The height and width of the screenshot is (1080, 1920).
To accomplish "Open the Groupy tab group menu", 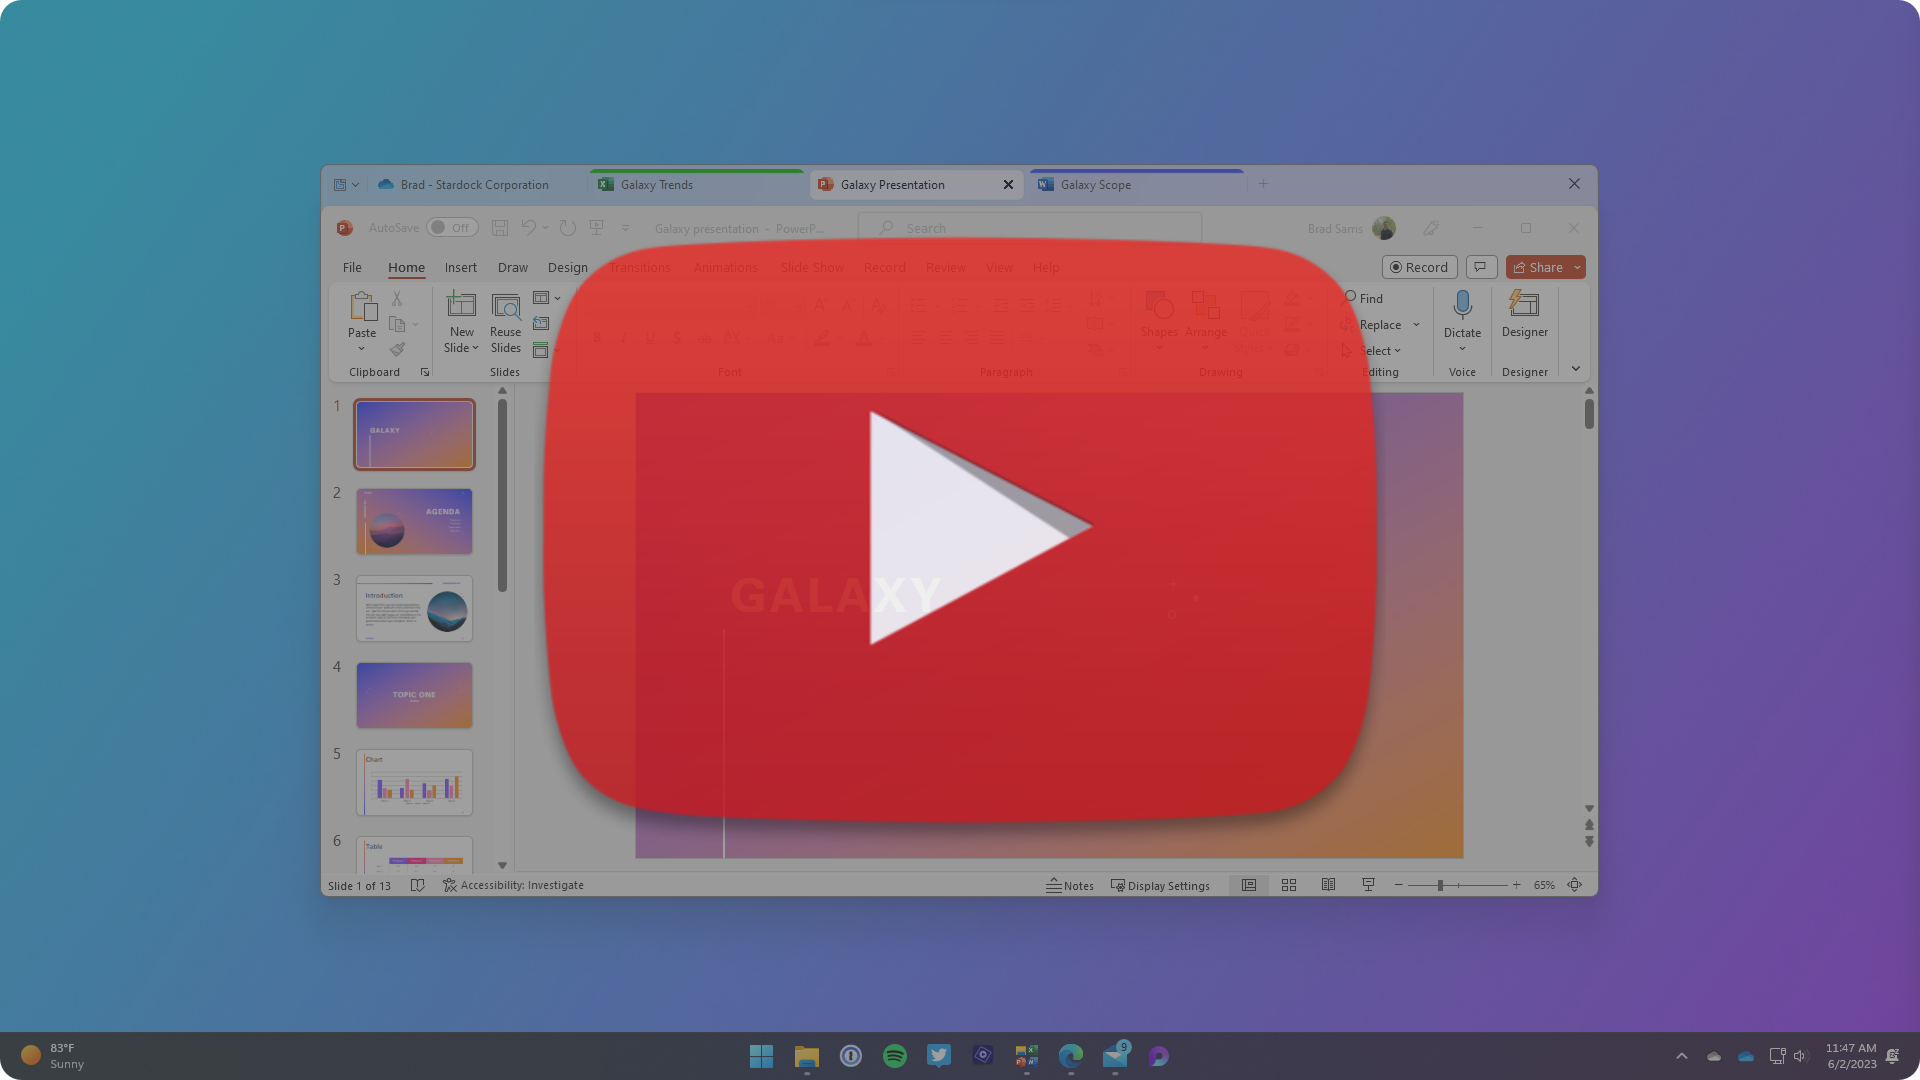I will (x=346, y=185).
